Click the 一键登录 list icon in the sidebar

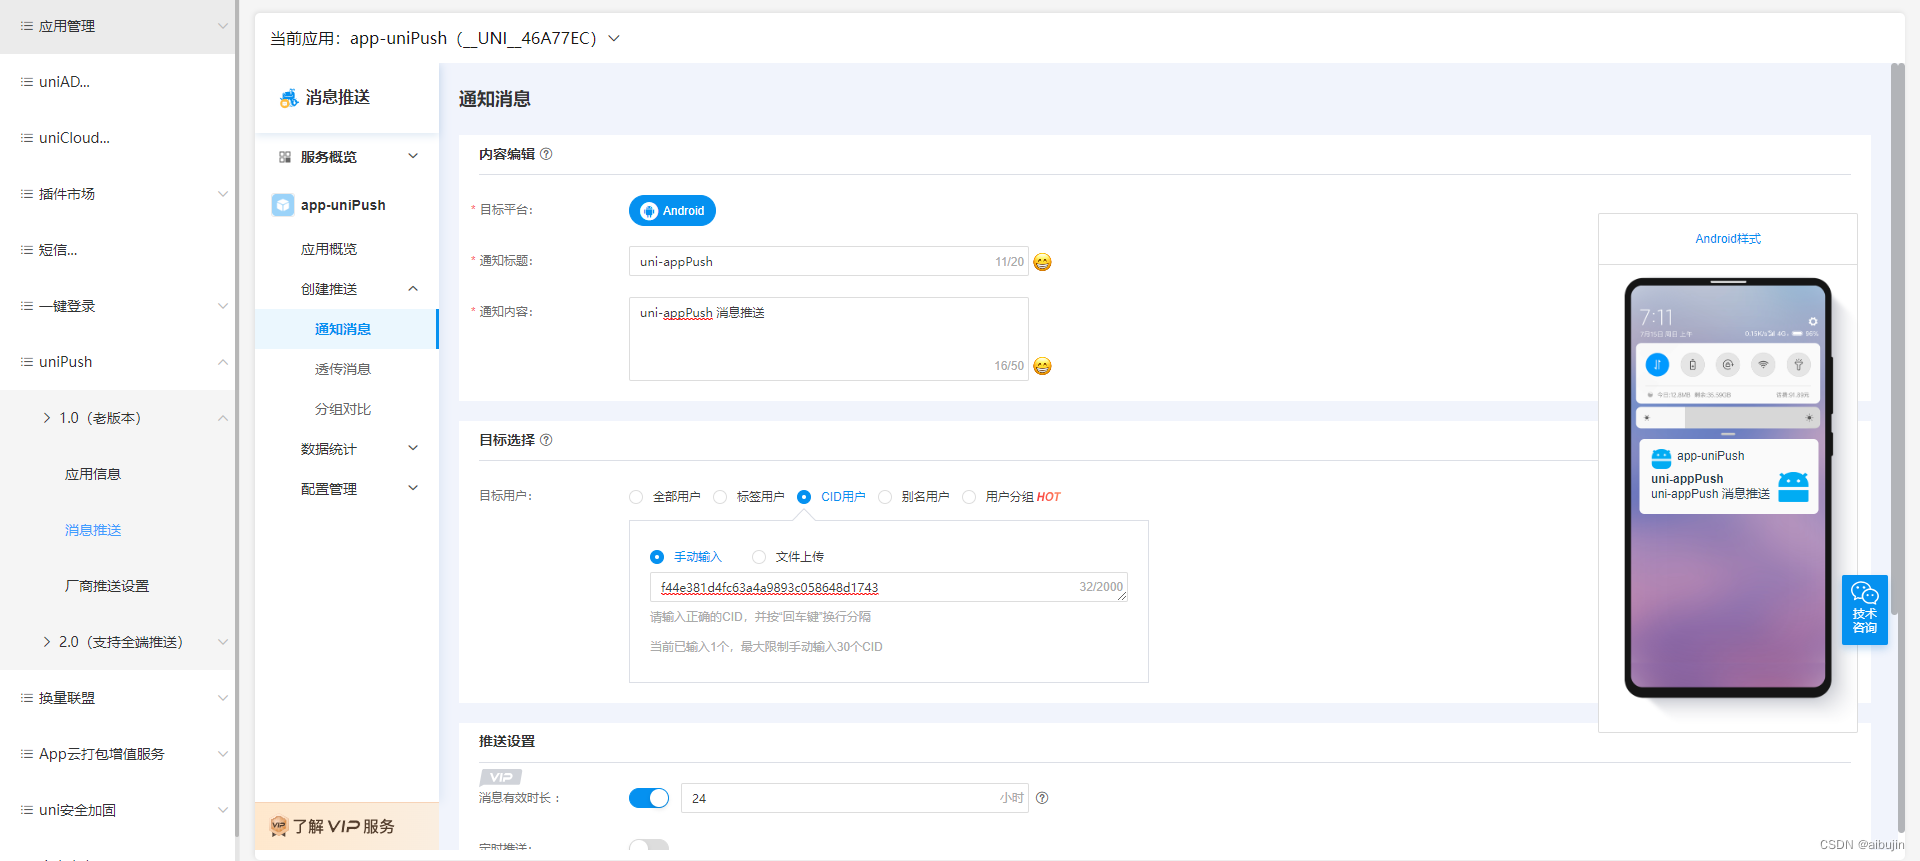click(27, 306)
